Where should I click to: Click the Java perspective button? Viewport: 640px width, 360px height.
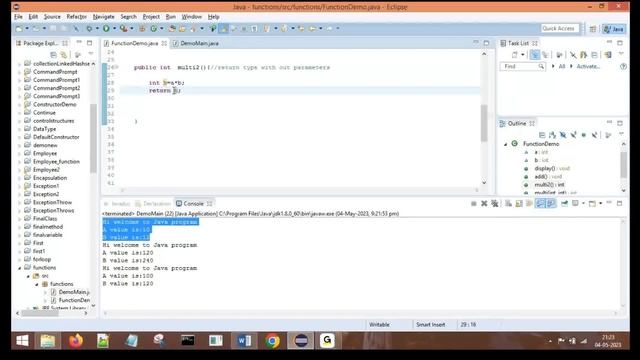pos(614,29)
